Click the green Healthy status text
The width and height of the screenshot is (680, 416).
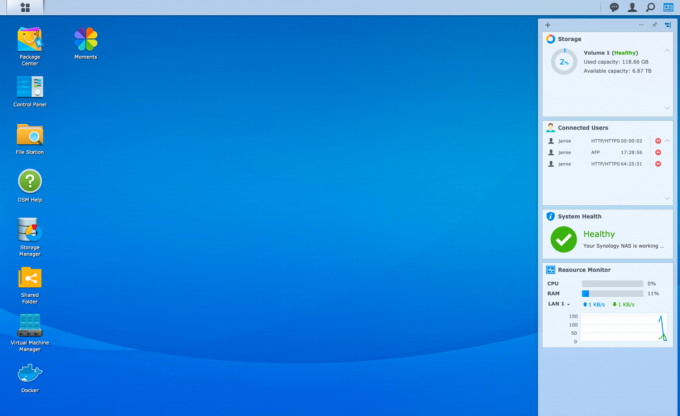599,234
